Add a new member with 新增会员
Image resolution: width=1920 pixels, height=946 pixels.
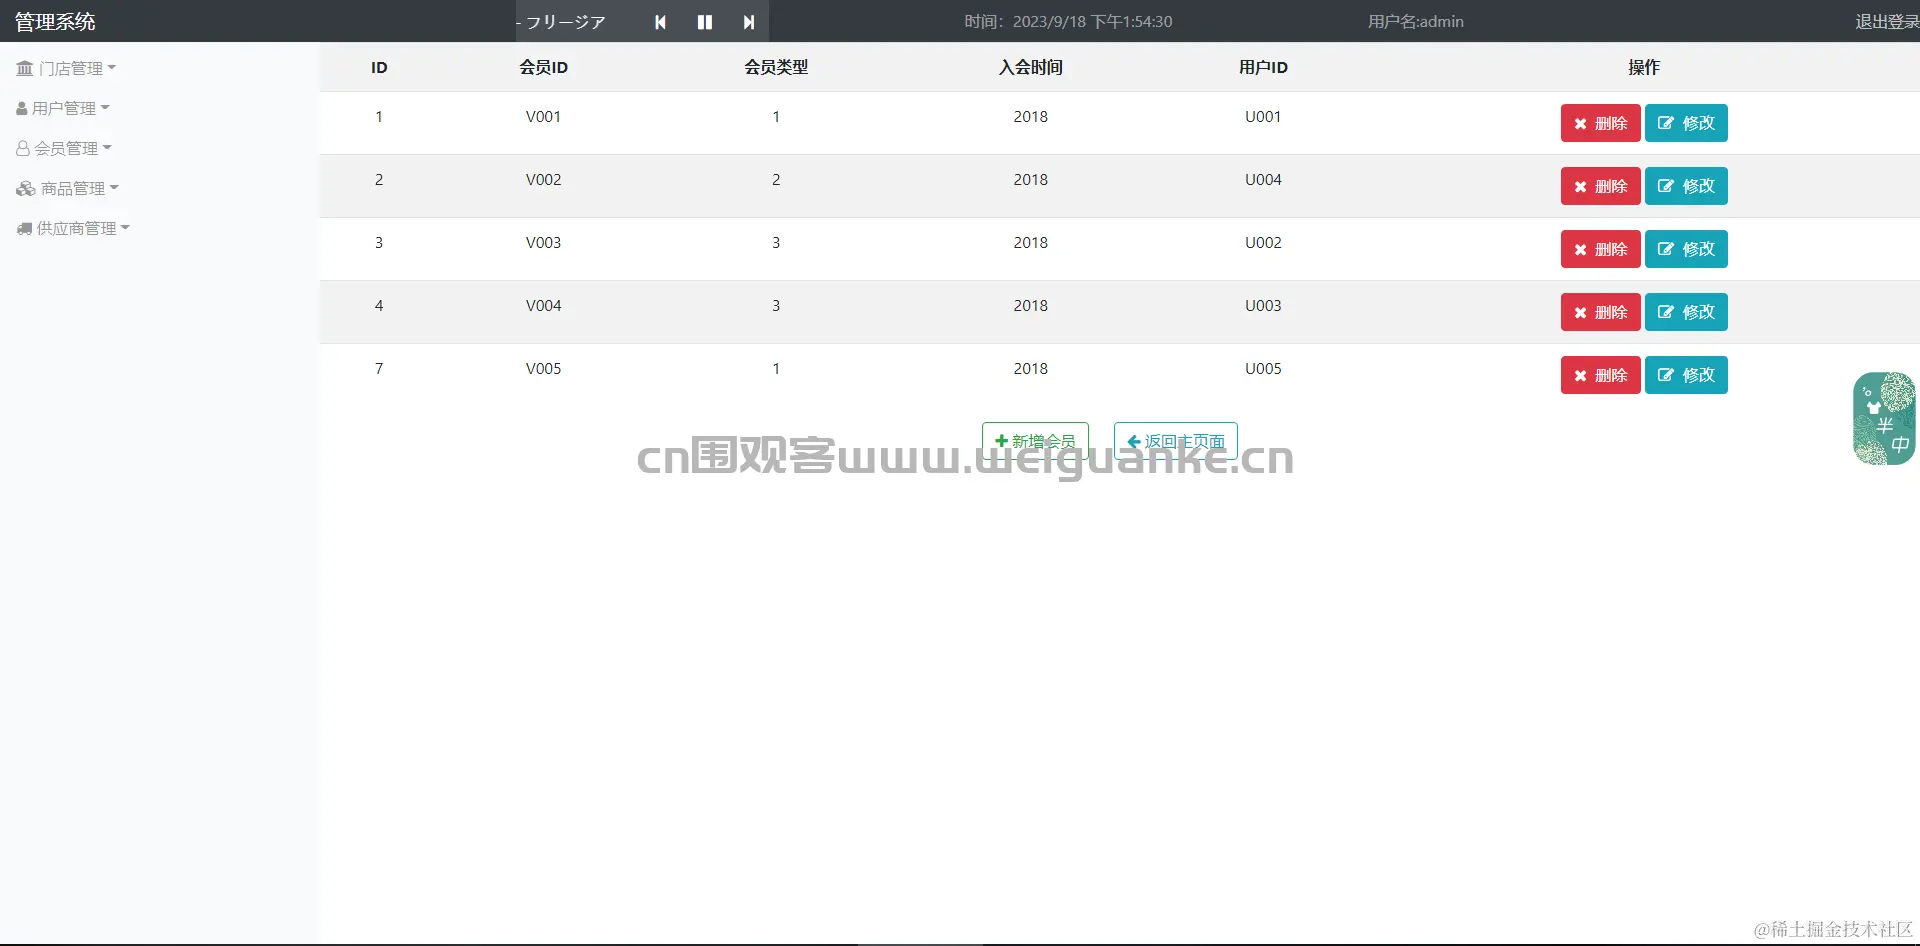(1035, 441)
